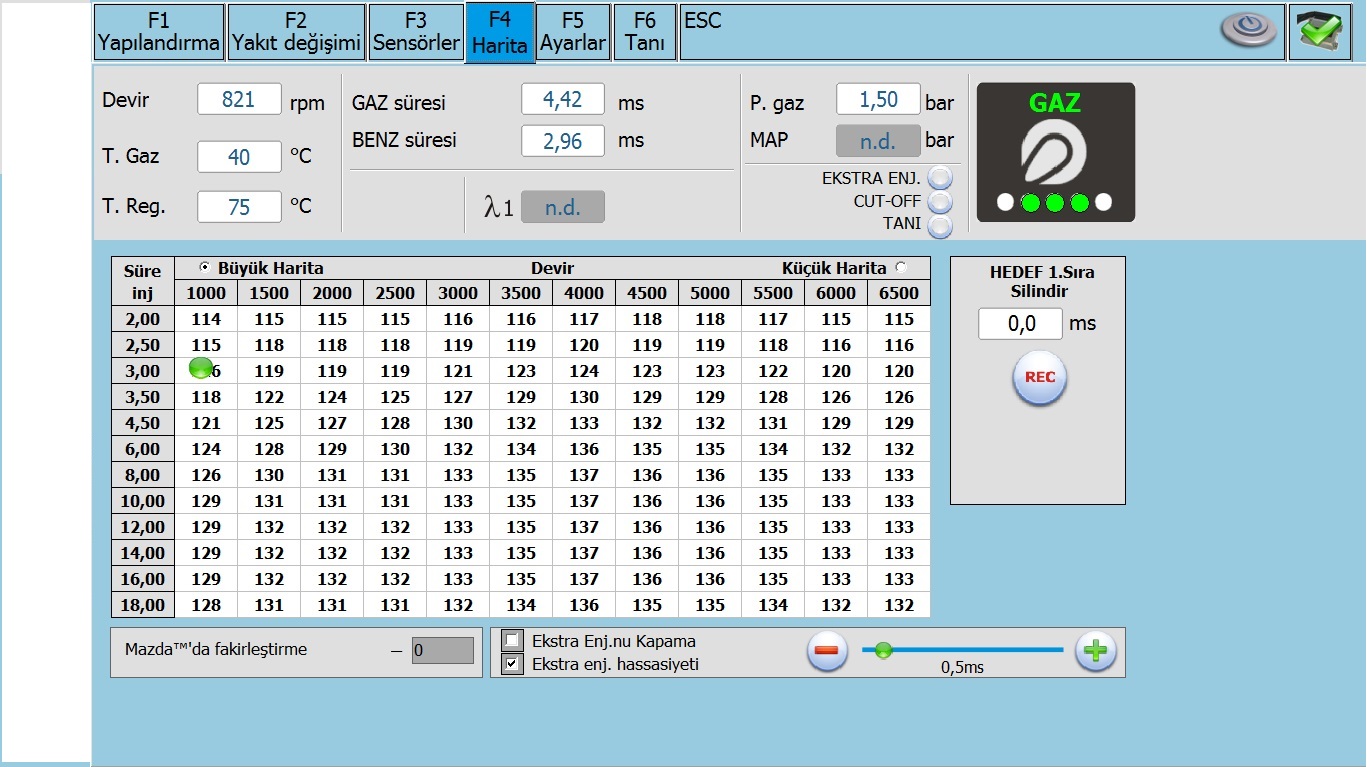Select cell 127 in row 3,50
The height and width of the screenshot is (767, 1367).
point(458,397)
